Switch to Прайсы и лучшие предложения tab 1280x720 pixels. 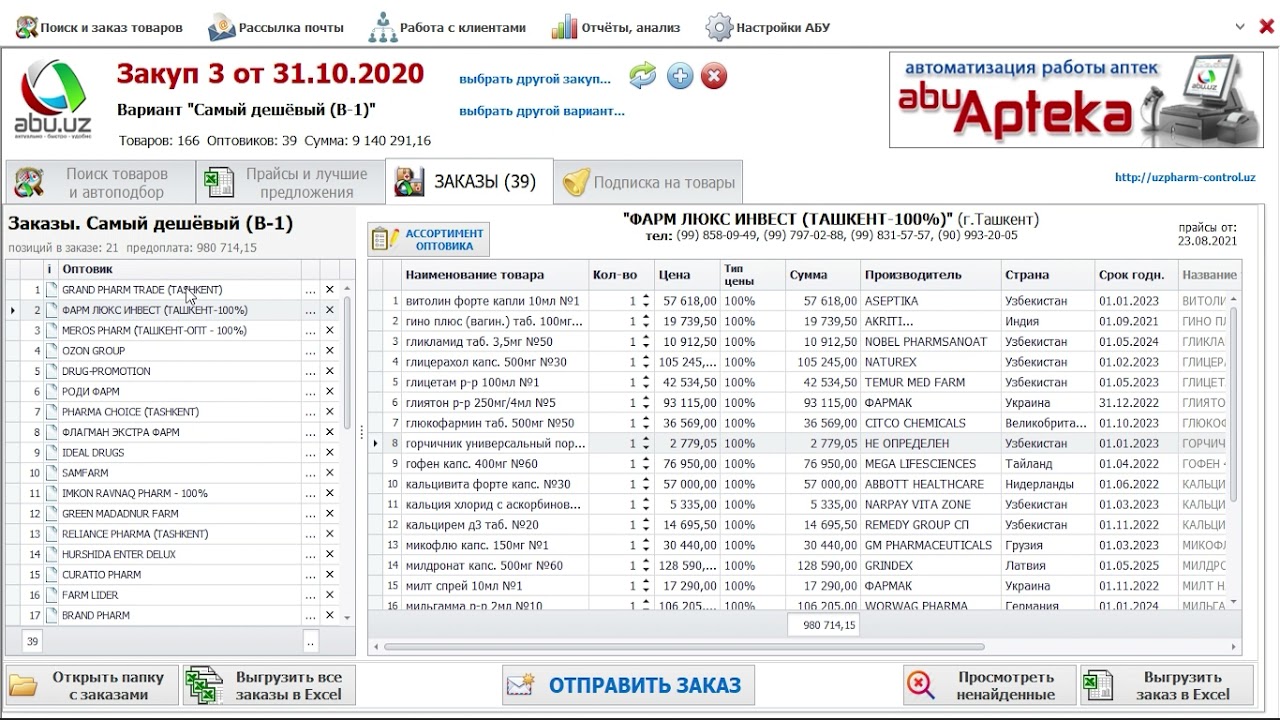[x=290, y=182]
